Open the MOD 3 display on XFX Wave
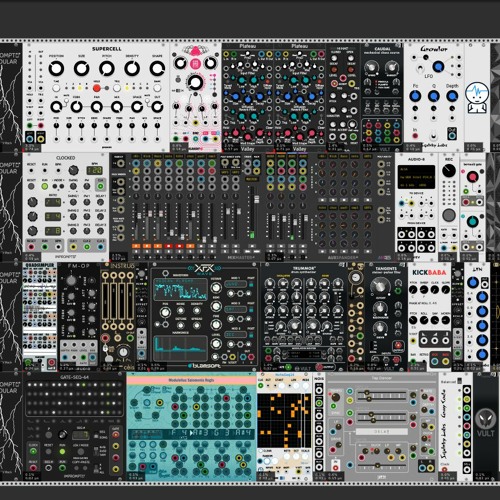The height and width of the screenshot is (500, 500). [x=235, y=334]
